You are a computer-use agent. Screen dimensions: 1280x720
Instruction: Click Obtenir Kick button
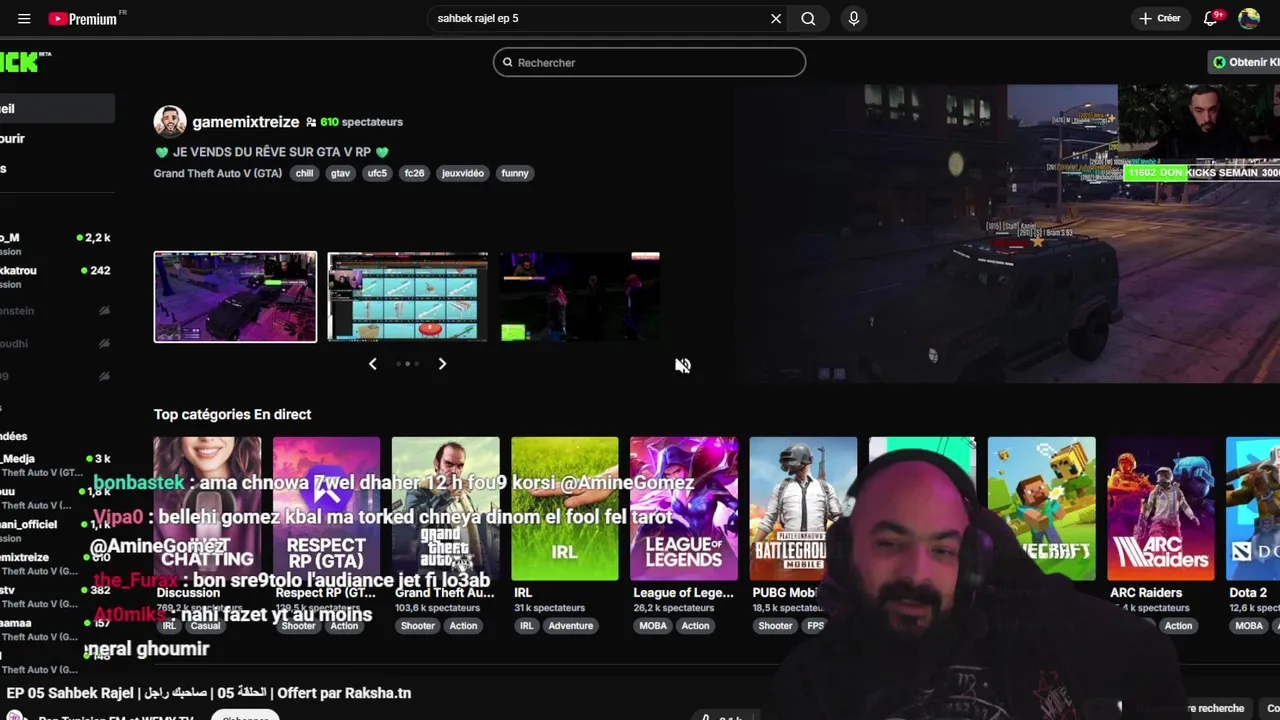point(1245,62)
